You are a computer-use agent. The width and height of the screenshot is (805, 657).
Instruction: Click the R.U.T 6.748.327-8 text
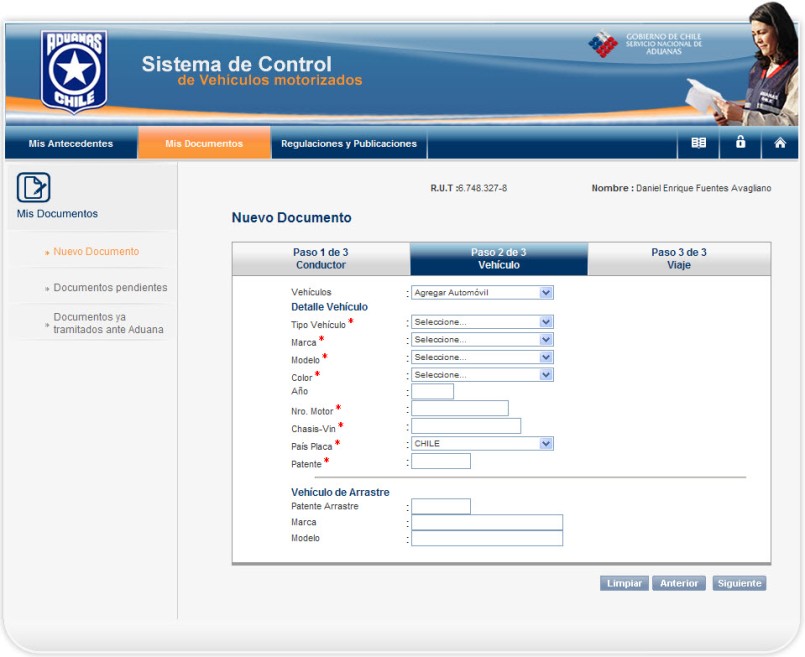(x=469, y=188)
